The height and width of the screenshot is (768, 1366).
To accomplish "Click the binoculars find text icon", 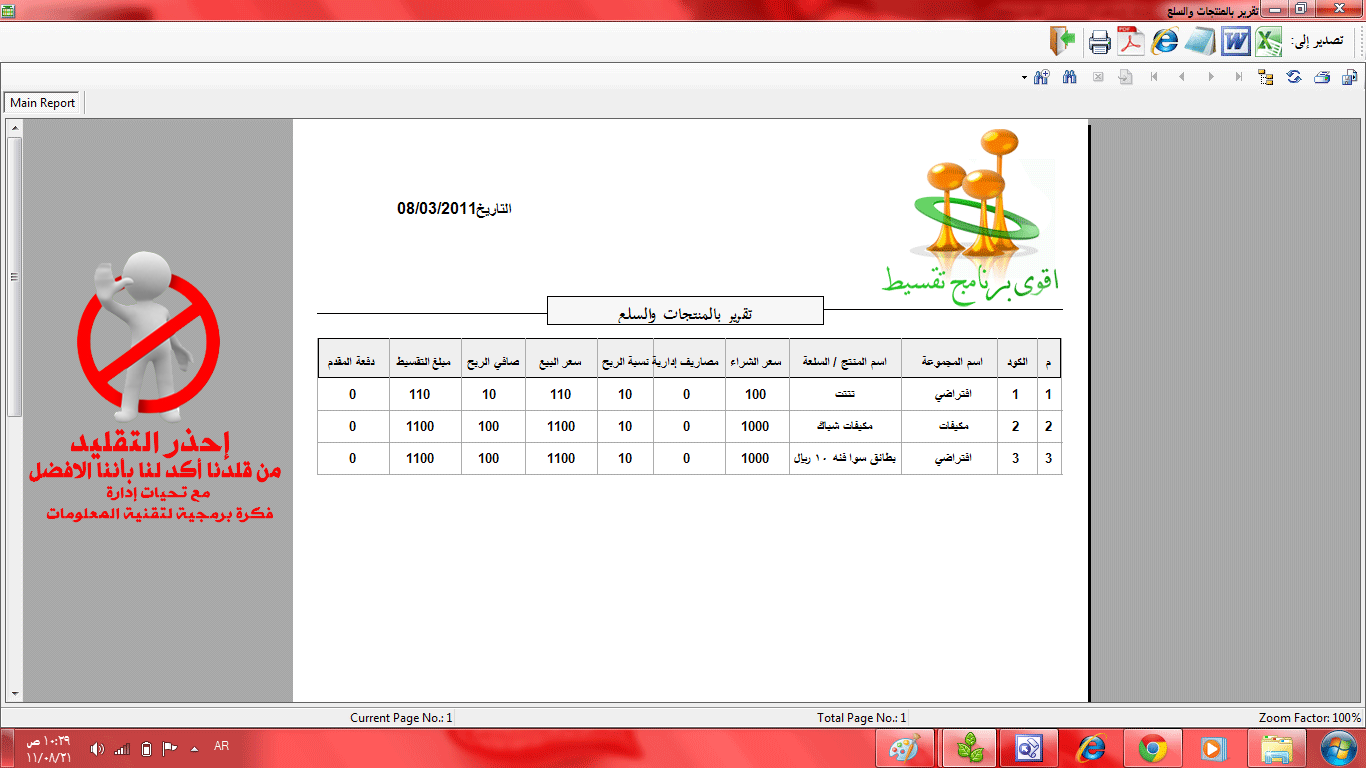I will click(1069, 77).
